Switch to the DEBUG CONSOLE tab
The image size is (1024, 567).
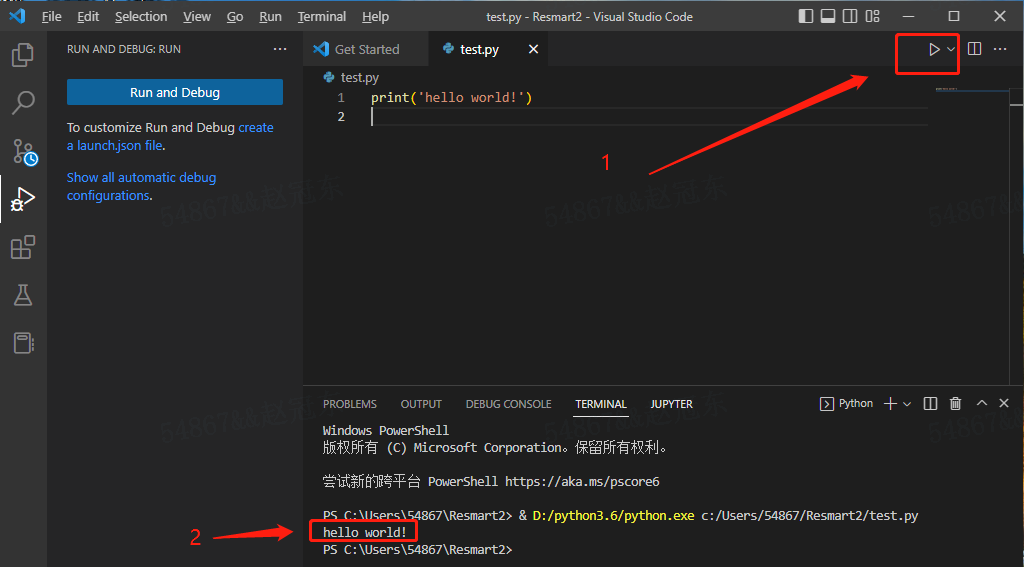coord(509,404)
